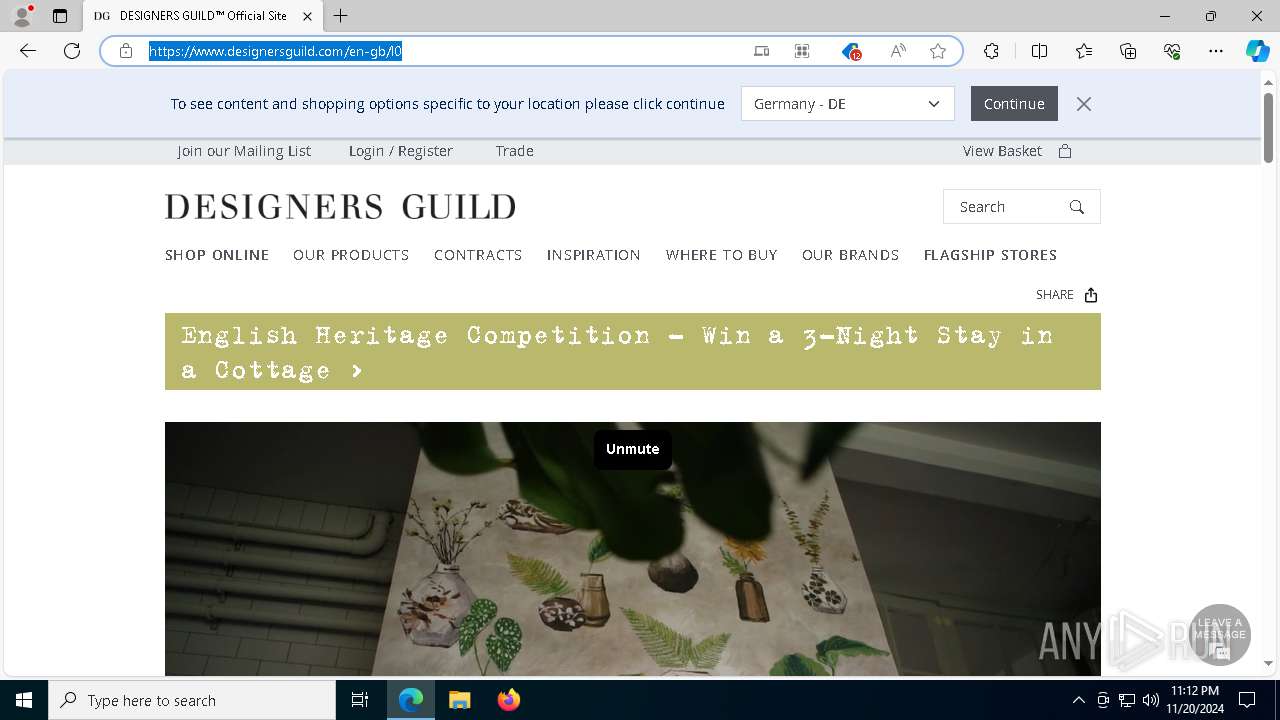Open the FLAGSHIP STORES menu
This screenshot has width=1280, height=720.
click(x=991, y=255)
